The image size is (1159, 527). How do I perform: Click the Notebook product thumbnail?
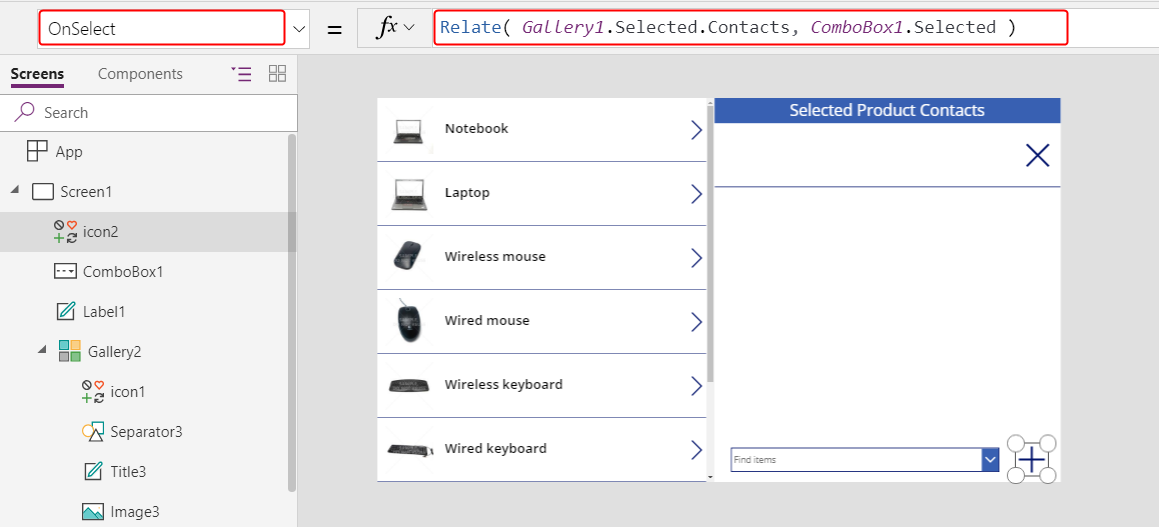[409, 132]
